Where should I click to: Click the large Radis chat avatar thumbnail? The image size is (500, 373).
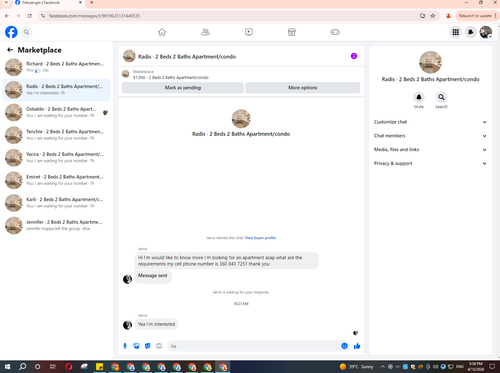click(241, 119)
